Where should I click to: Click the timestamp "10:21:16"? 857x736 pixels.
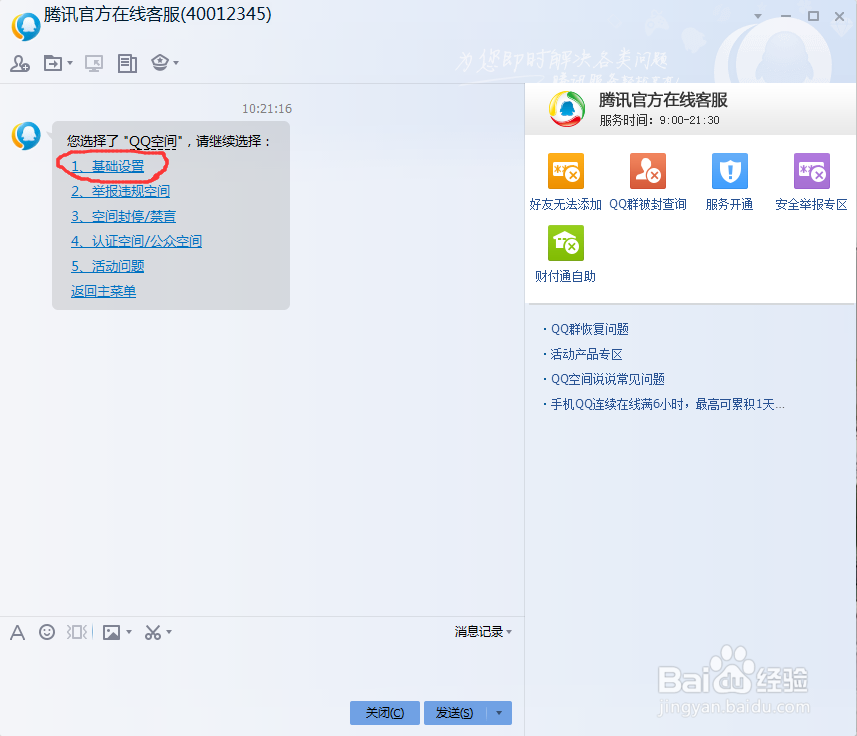coord(267,109)
